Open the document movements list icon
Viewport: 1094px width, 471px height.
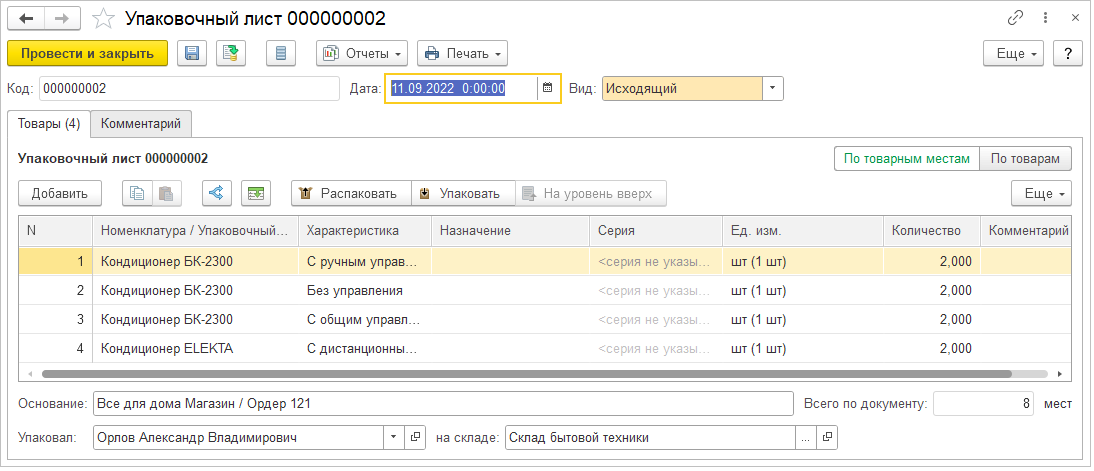(281, 53)
